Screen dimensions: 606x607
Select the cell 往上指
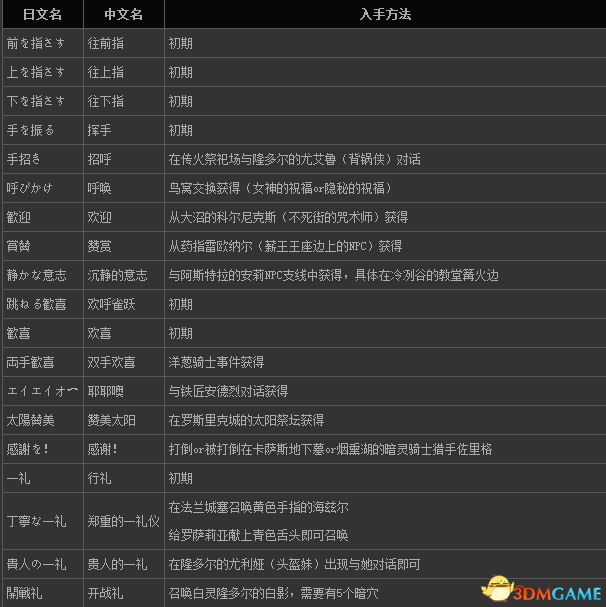pos(124,72)
